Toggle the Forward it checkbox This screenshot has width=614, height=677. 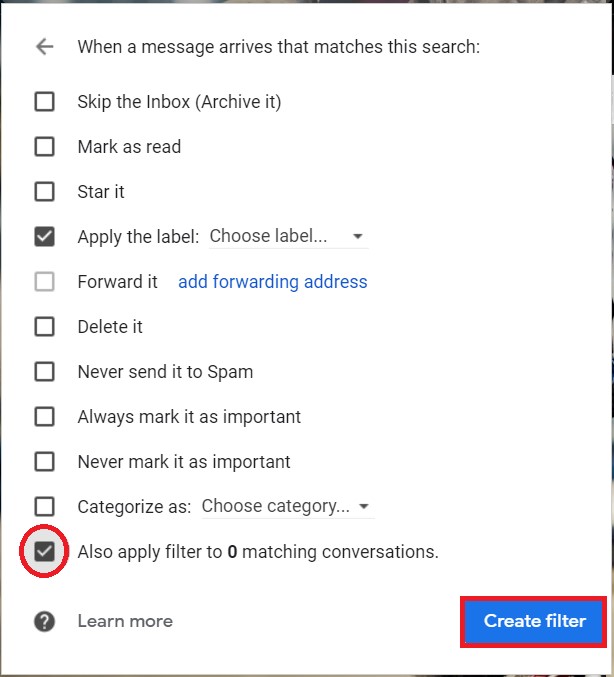[44, 282]
